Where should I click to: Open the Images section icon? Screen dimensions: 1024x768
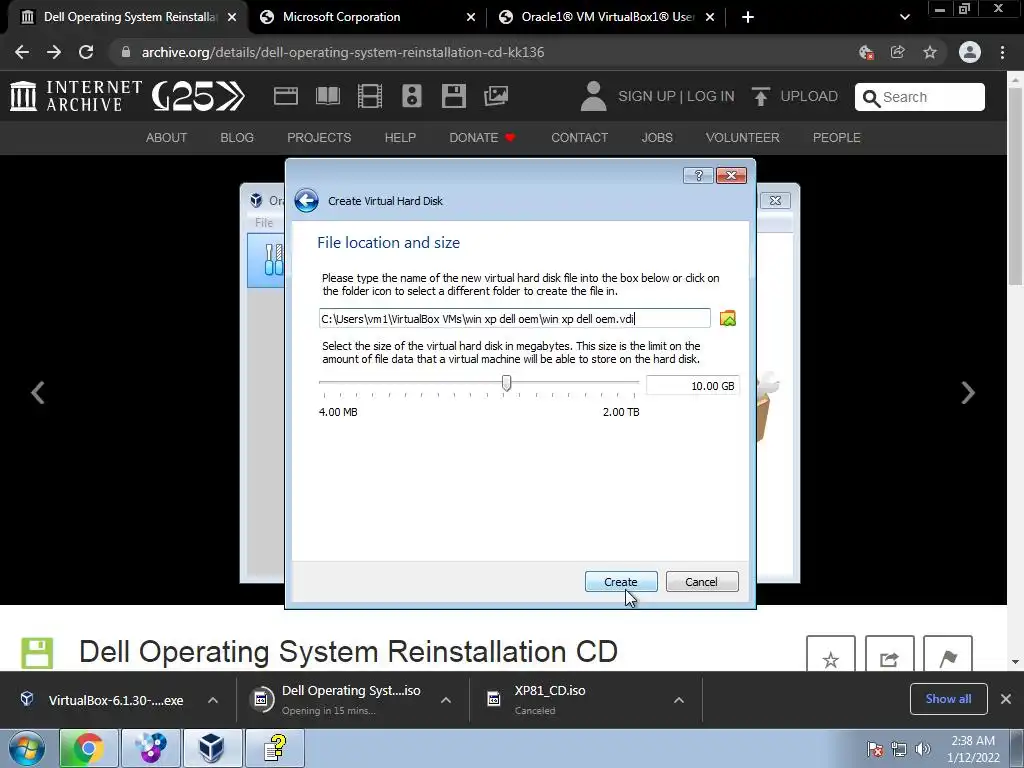496,96
